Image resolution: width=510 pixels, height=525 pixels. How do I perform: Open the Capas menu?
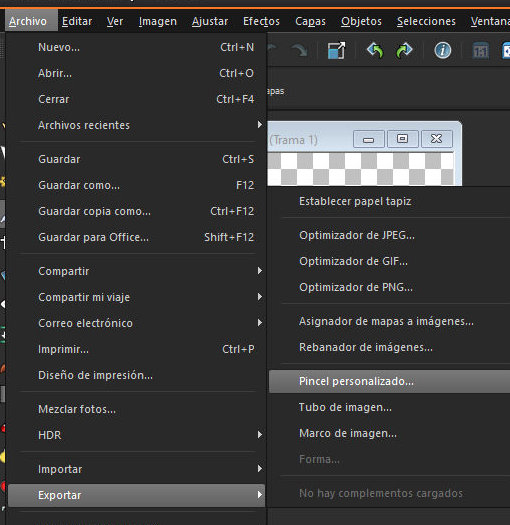point(310,21)
